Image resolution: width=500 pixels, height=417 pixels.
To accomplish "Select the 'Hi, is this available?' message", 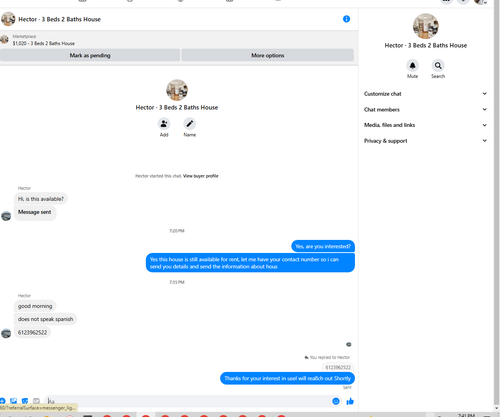I will click(41, 199).
